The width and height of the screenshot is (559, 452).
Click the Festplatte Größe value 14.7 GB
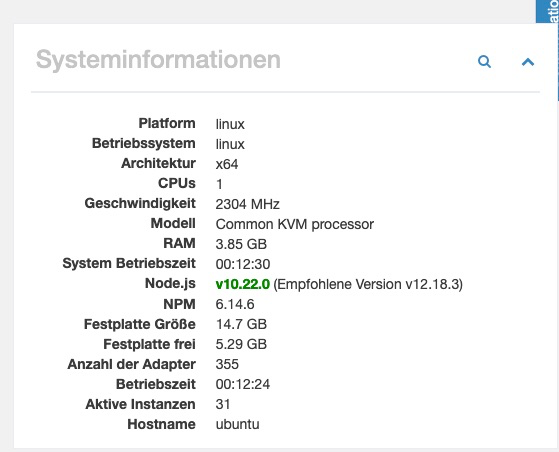pyautogui.click(x=241, y=324)
